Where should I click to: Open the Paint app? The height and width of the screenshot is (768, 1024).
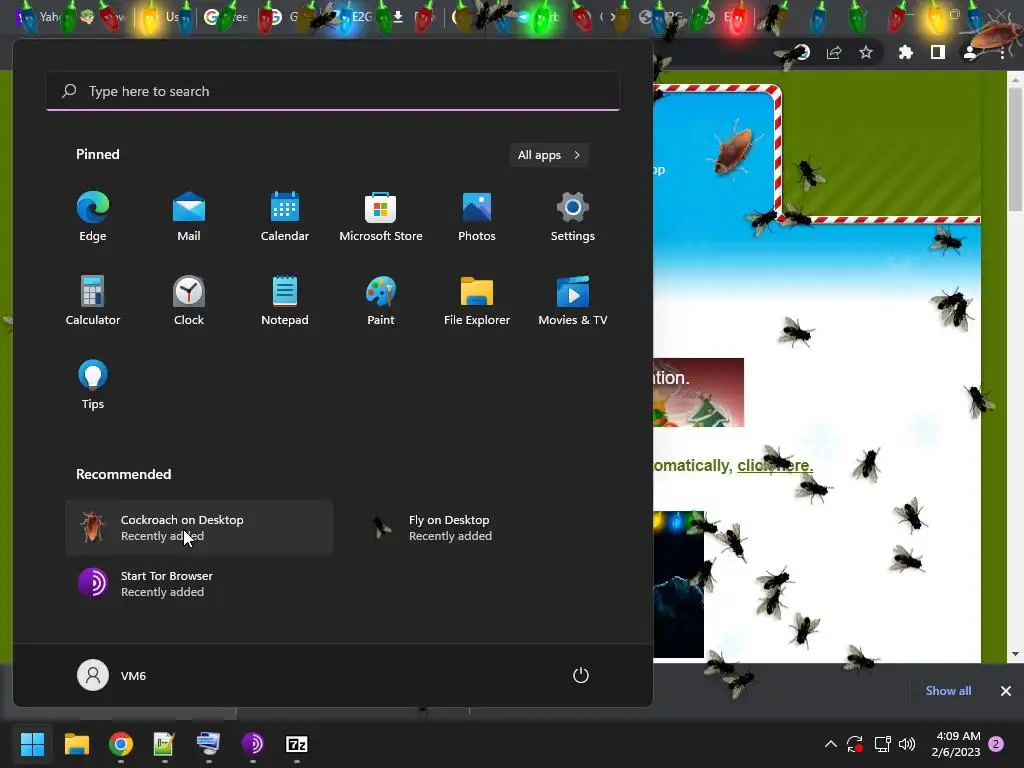381,300
